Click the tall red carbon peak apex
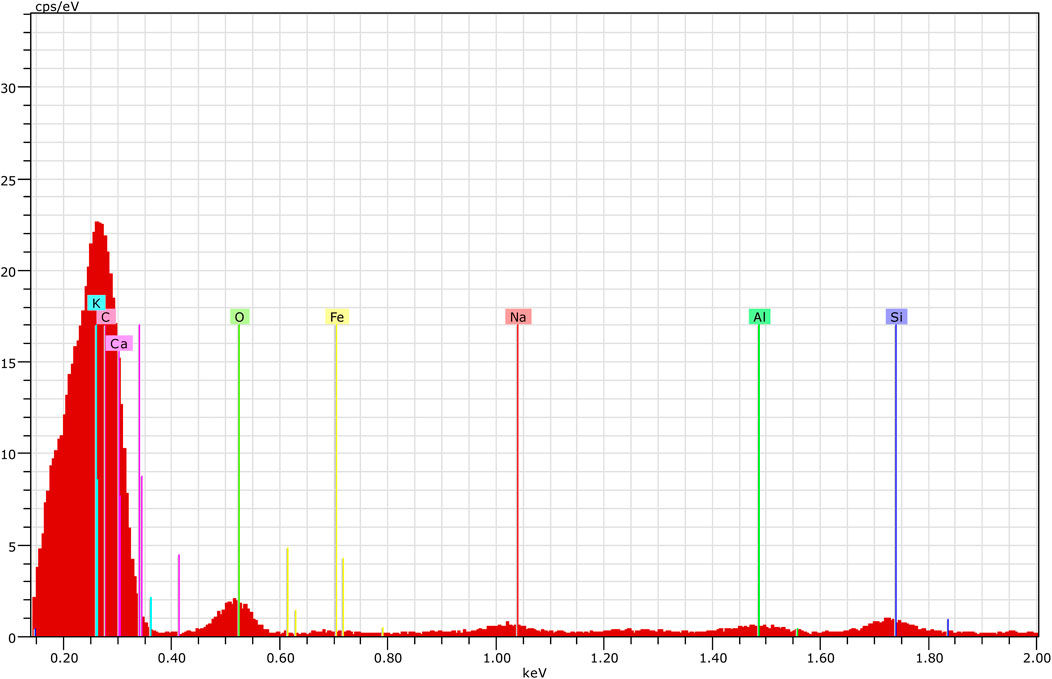Screen dimensions: 1052x679 [x=99, y=224]
